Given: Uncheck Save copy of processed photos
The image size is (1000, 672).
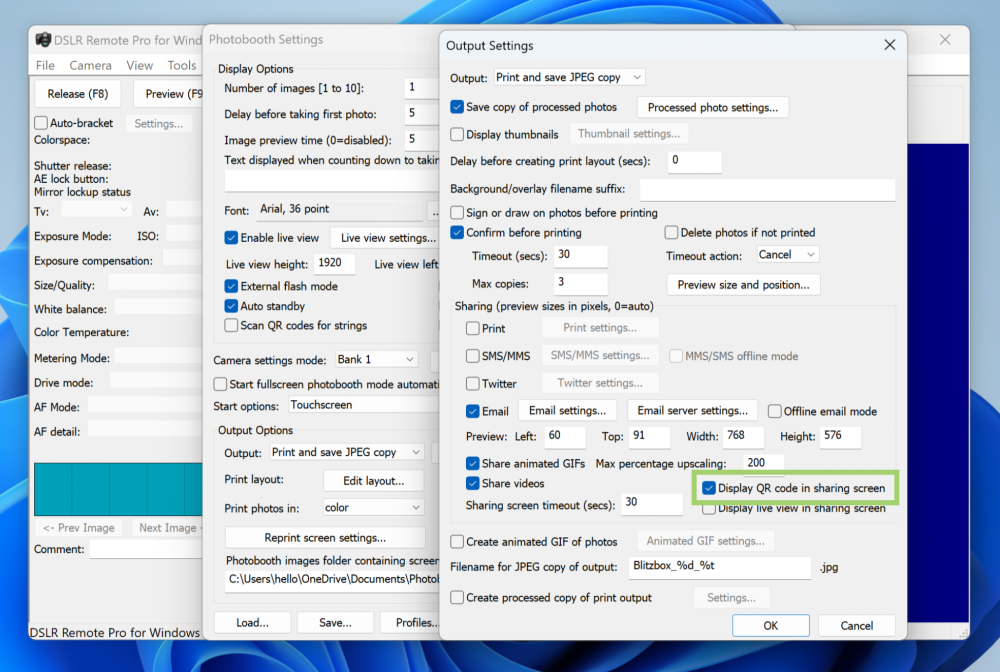Looking at the screenshot, I should (x=457, y=106).
